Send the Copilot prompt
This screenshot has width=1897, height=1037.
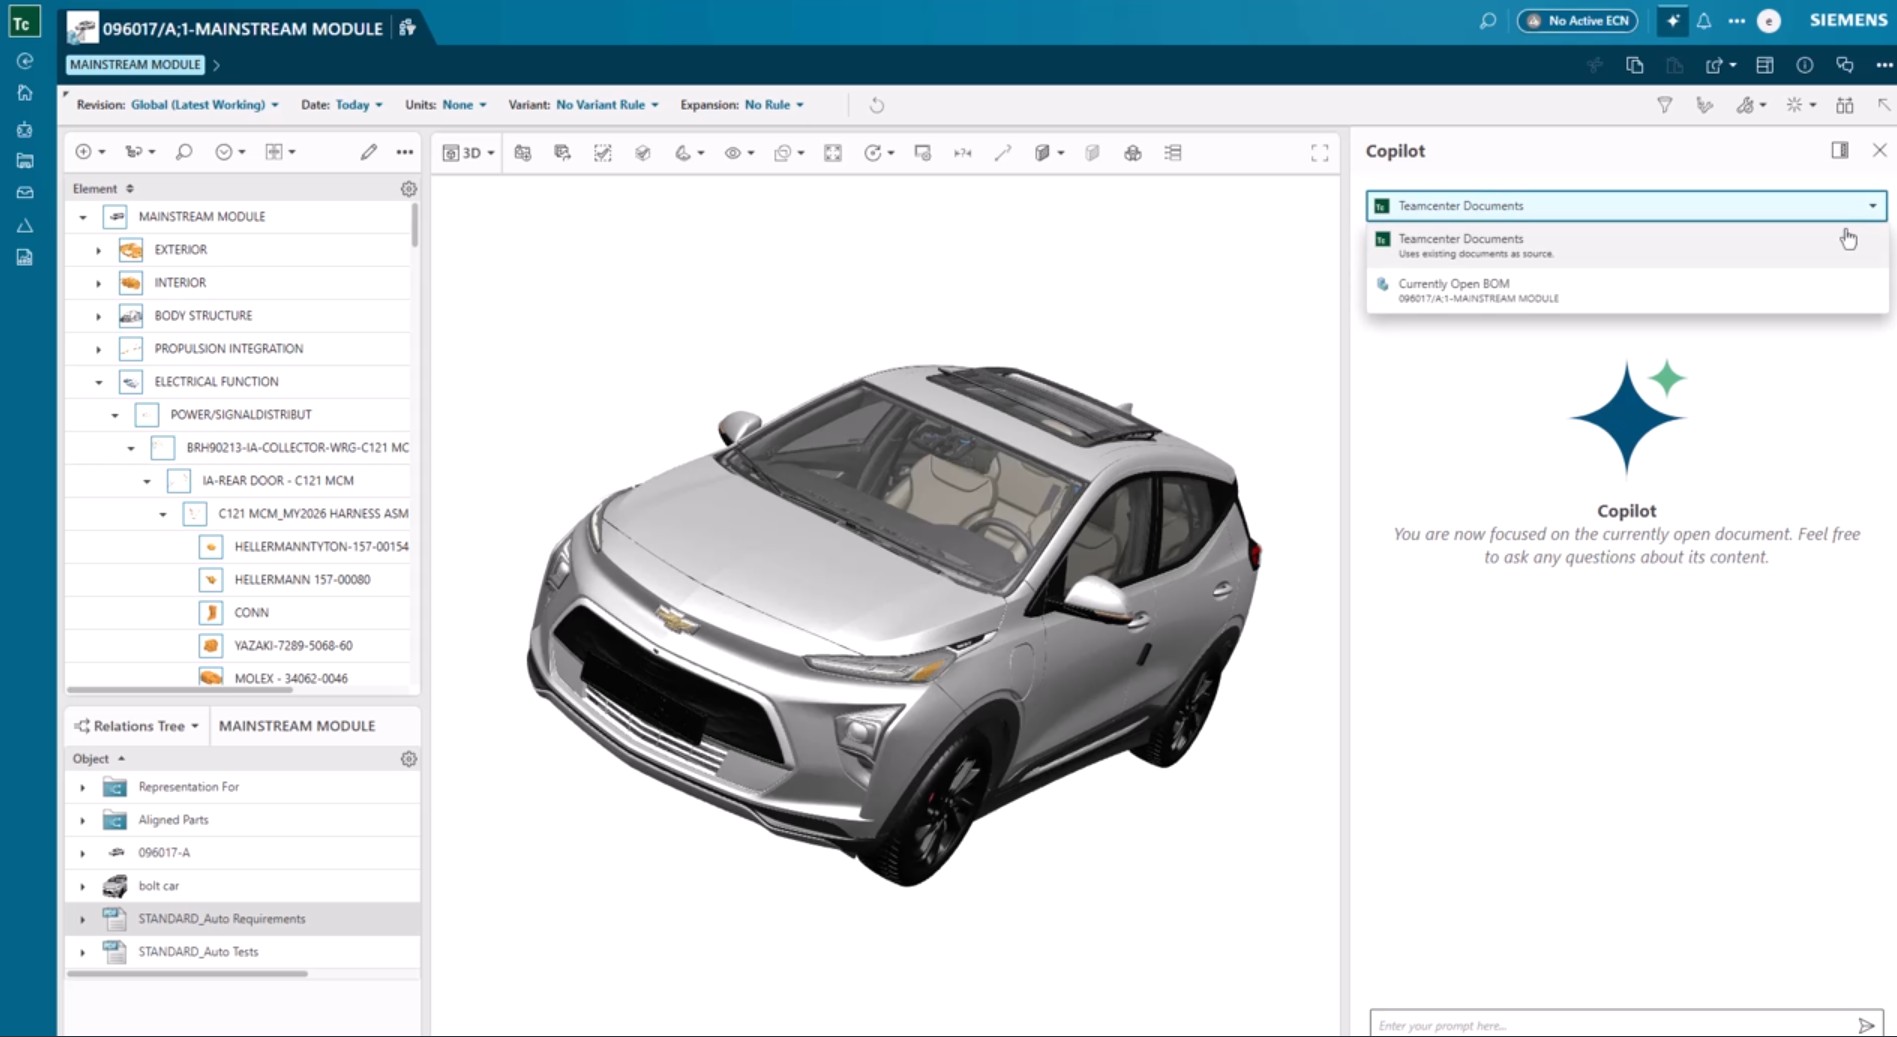click(1866, 1025)
